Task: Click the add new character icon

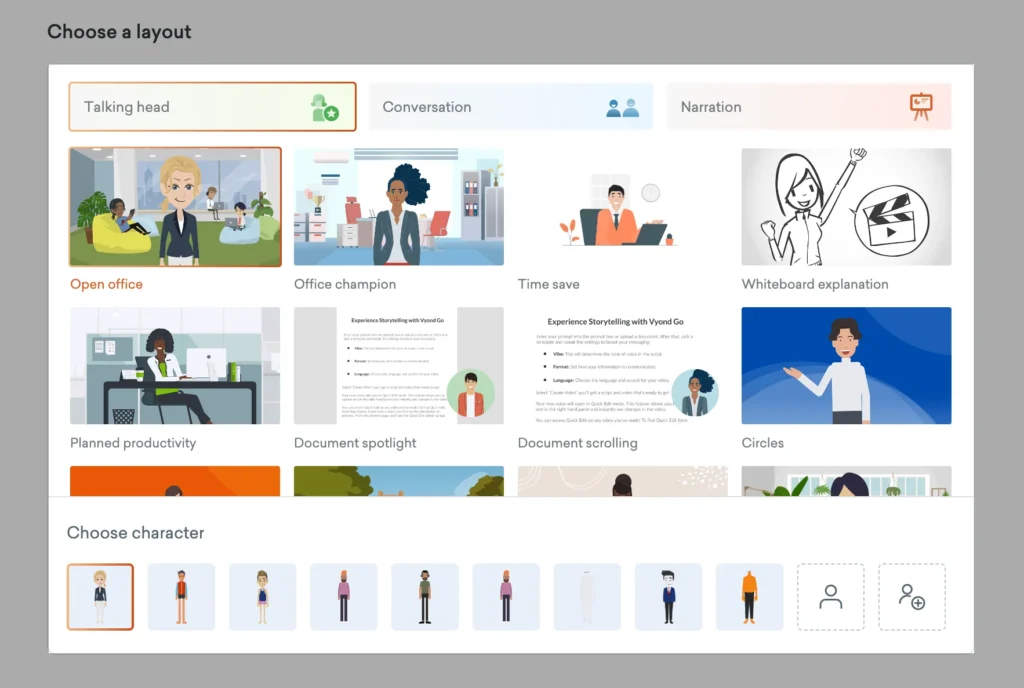Action: coord(911,597)
